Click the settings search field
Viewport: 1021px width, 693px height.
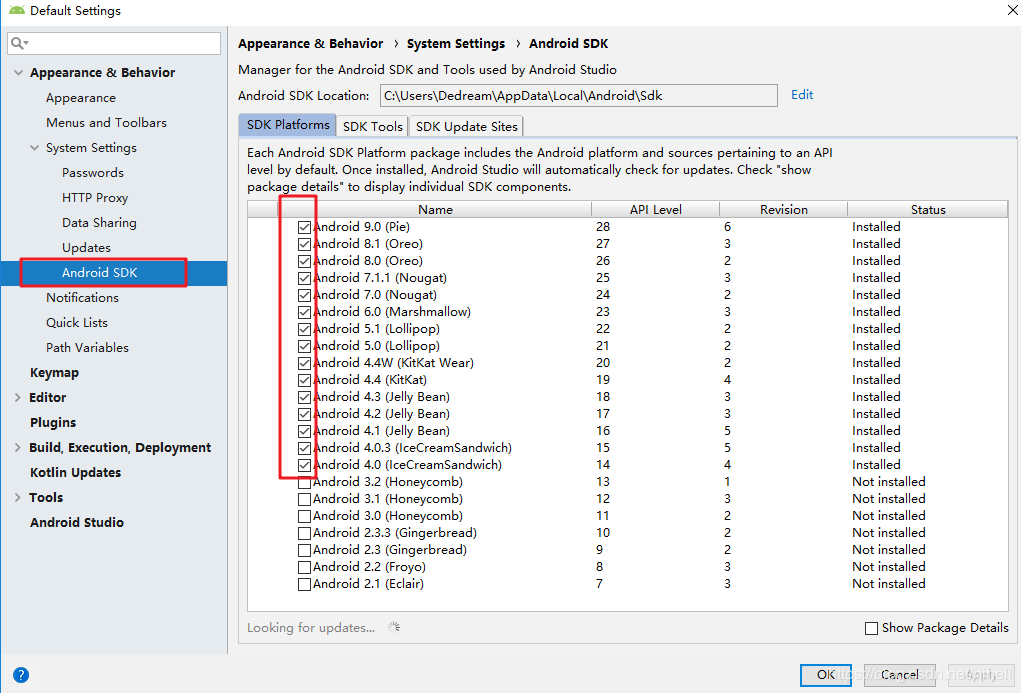coord(114,43)
